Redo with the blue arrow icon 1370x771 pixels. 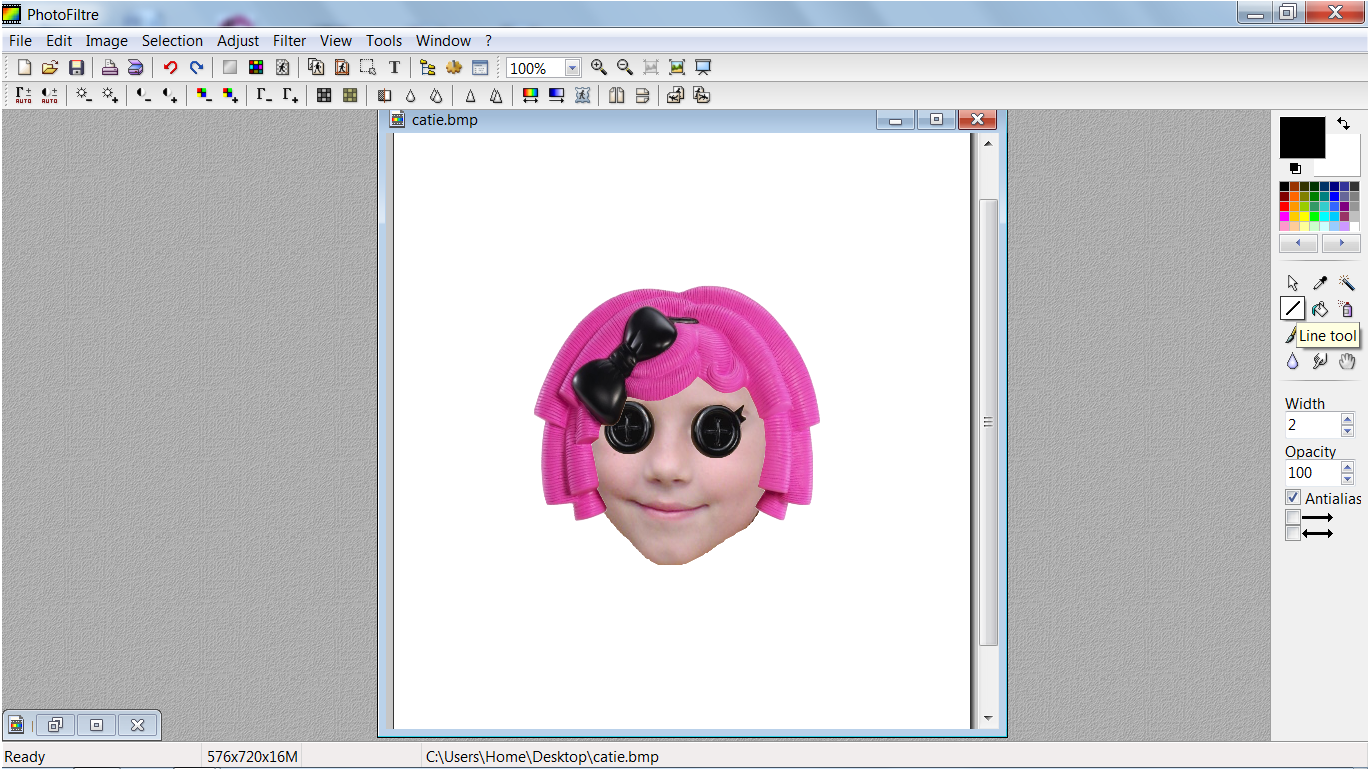click(196, 68)
